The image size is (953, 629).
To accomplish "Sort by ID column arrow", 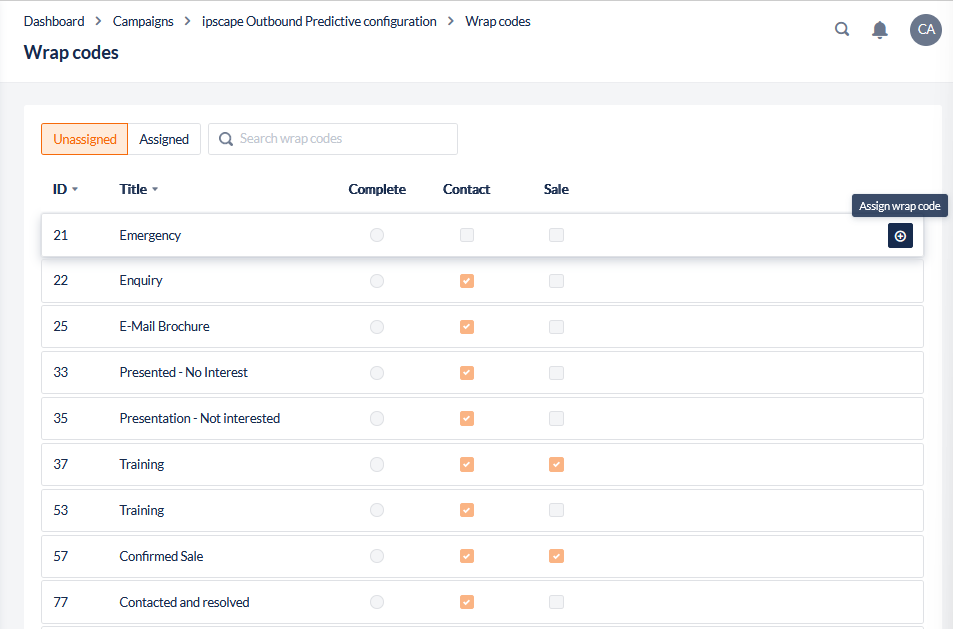I will point(75,190).
